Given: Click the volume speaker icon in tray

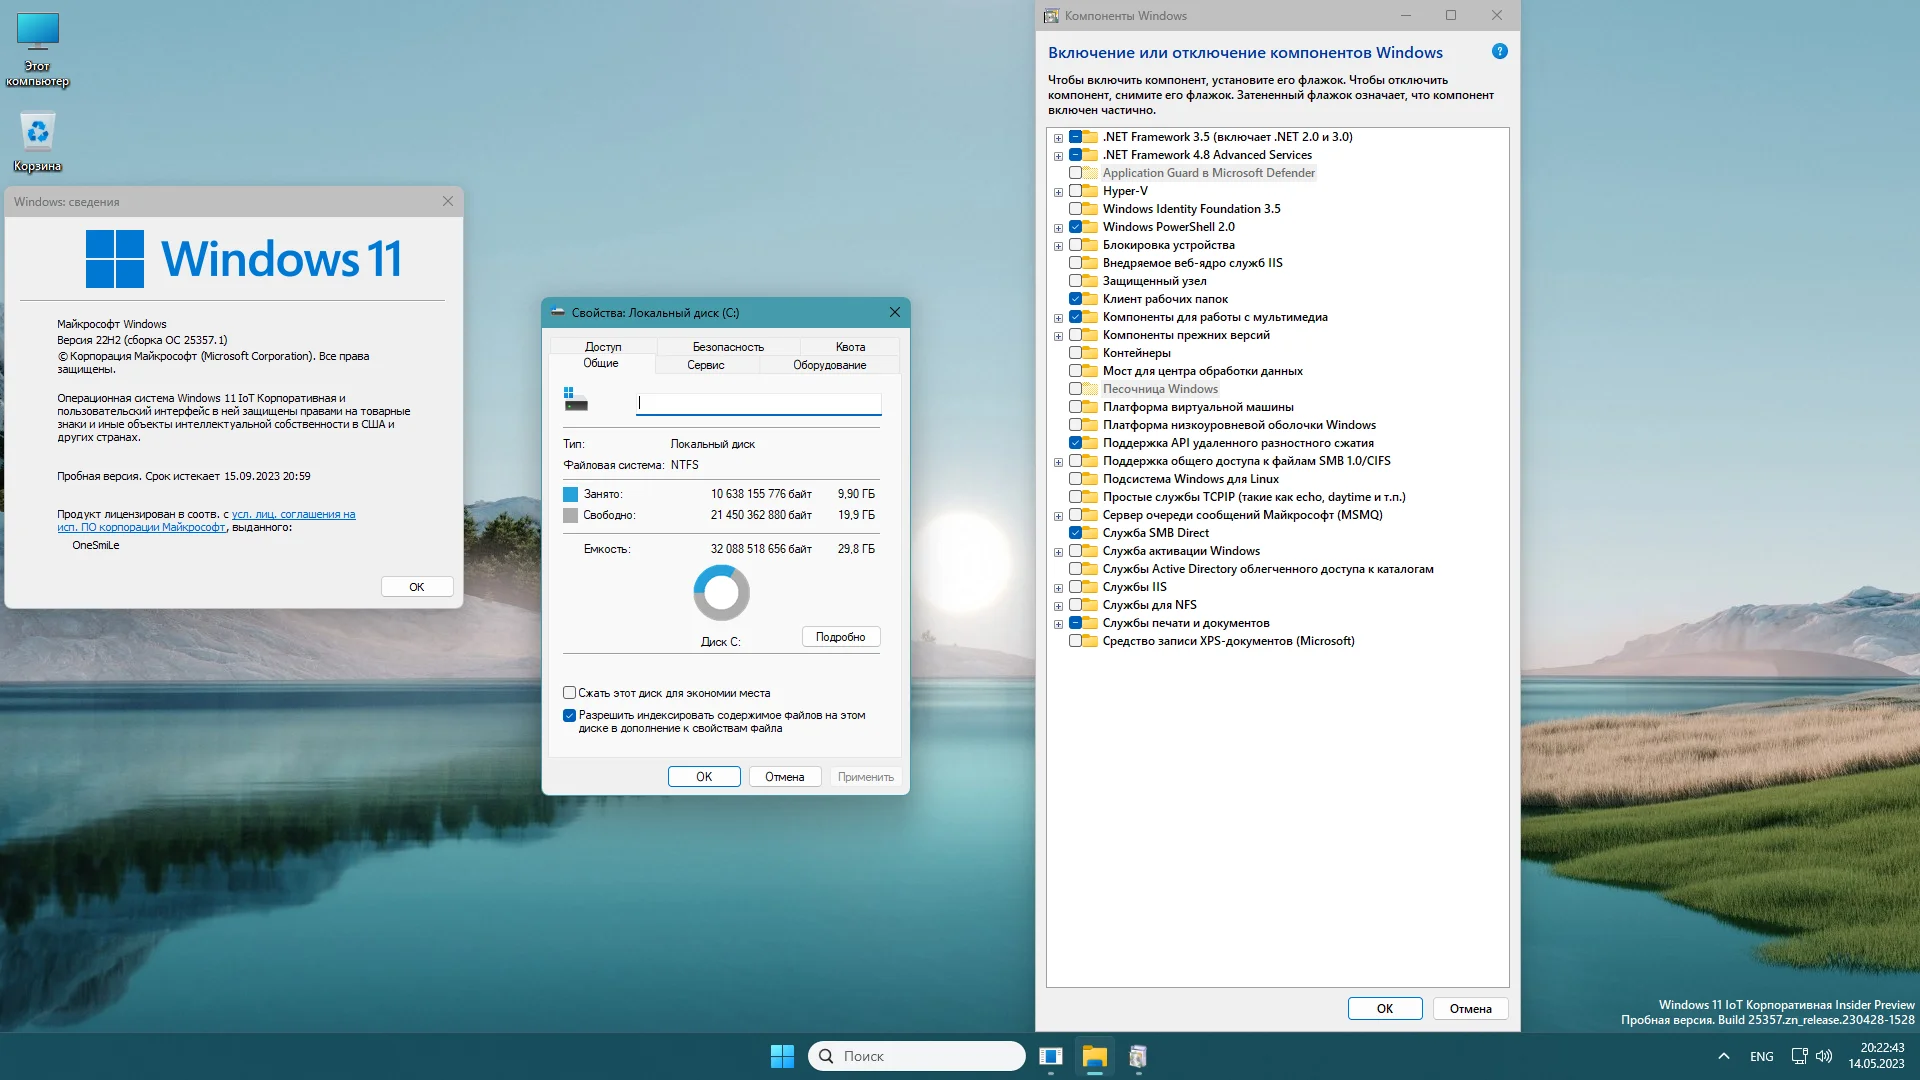Looking at the screenshot, I should pos(1824,1056).
